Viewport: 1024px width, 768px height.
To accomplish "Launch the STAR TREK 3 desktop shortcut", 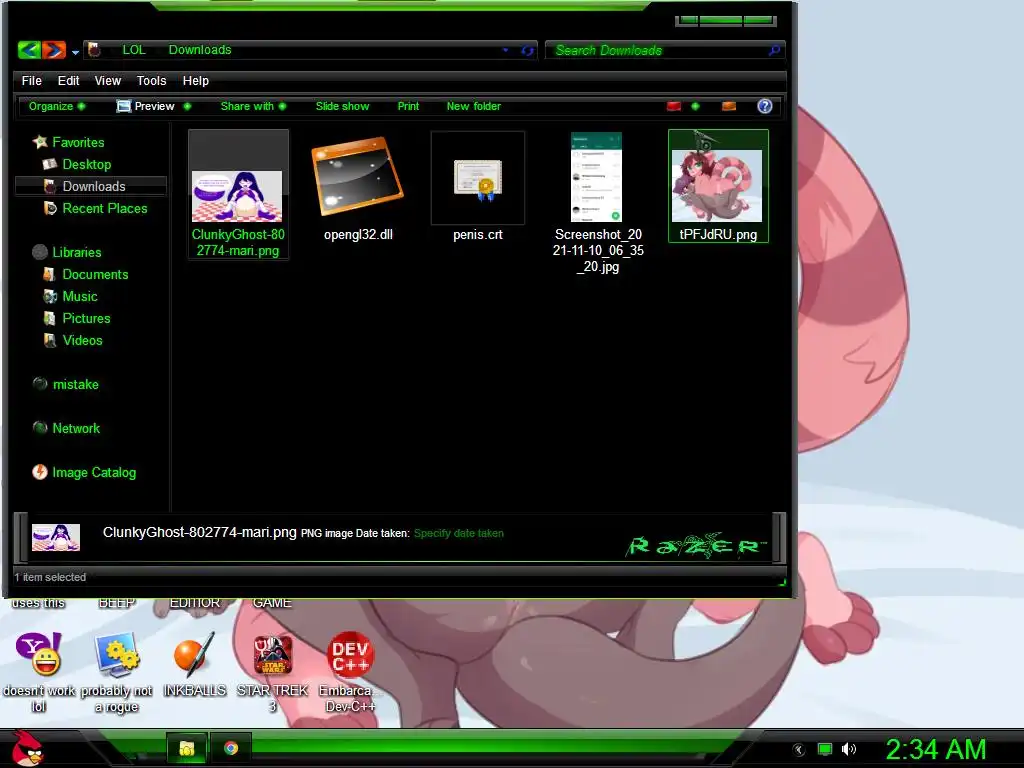I will (272, 654).
